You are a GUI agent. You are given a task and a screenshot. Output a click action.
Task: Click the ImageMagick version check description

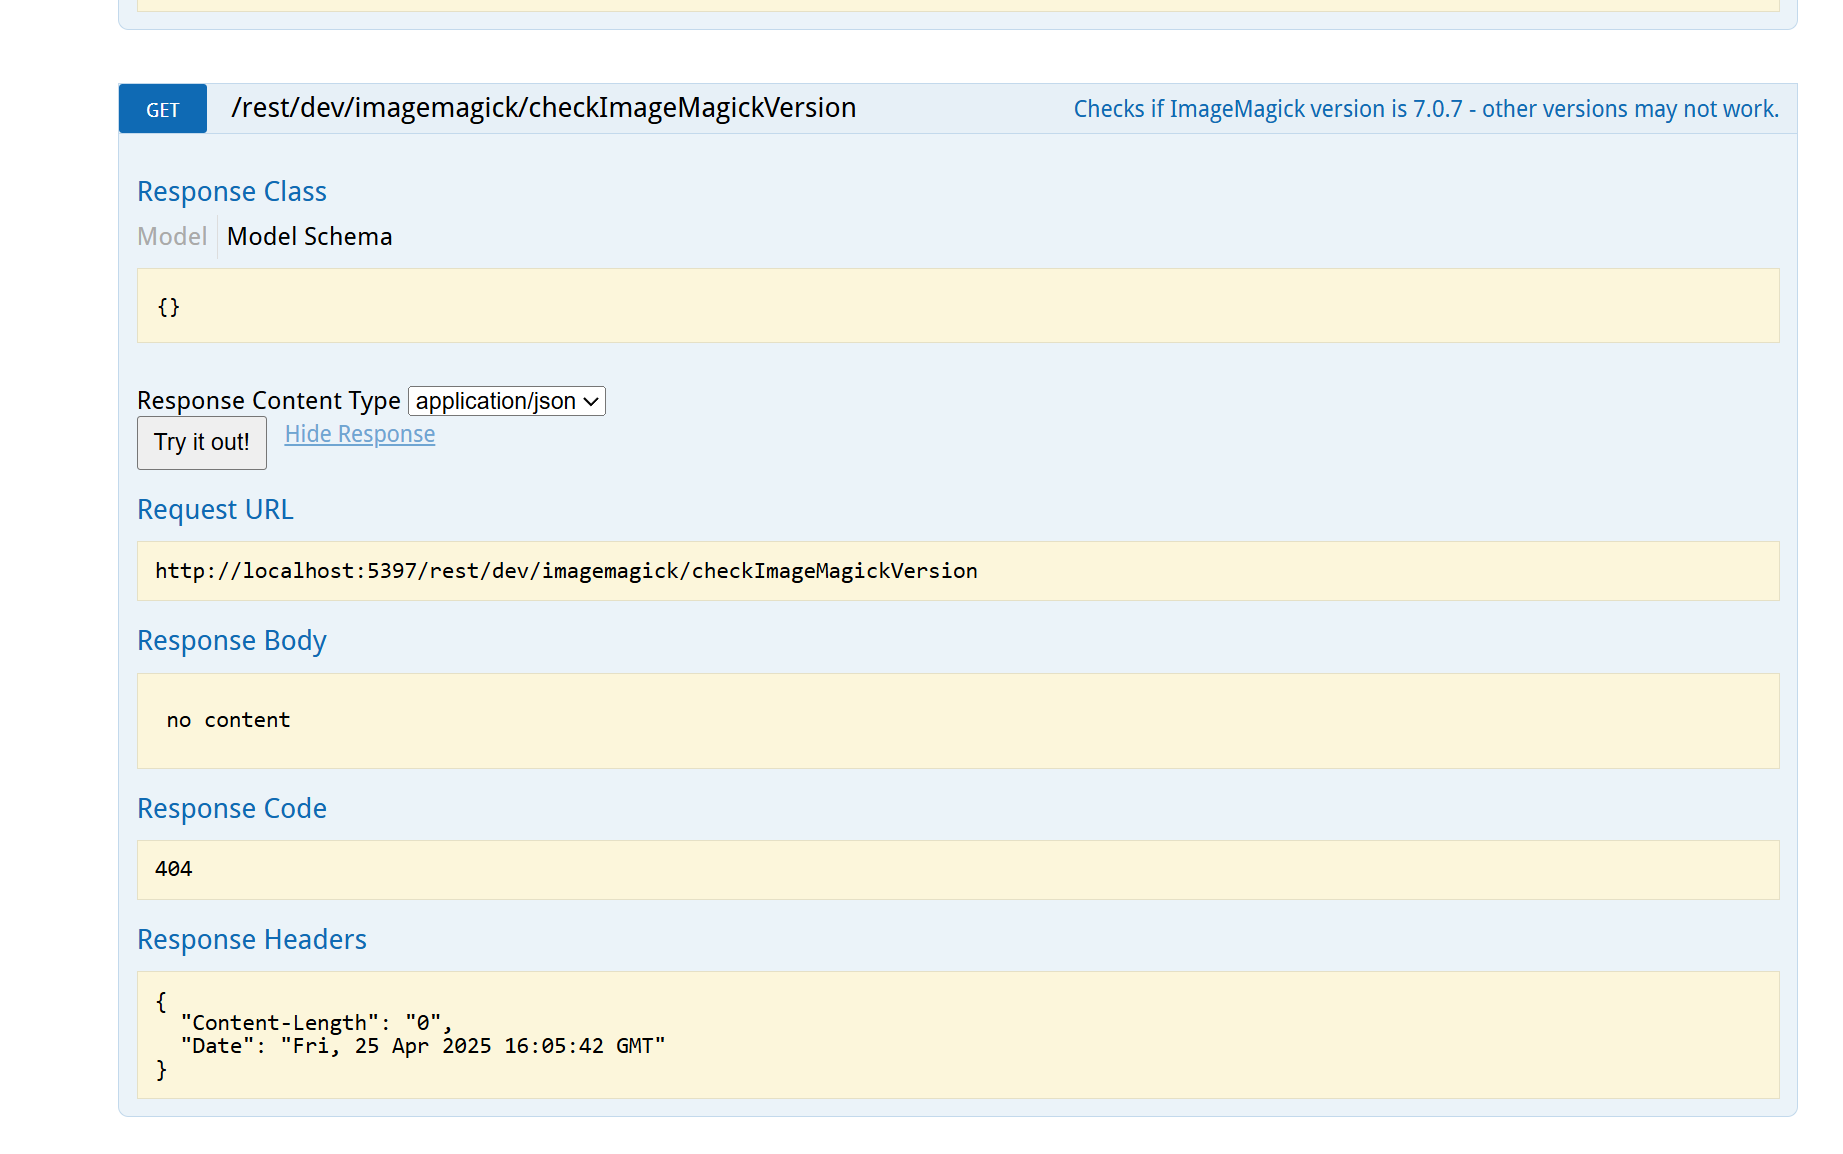1426,109
